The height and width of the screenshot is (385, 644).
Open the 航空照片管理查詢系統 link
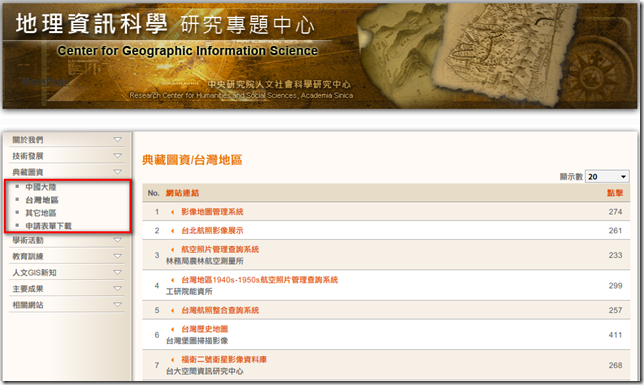click(x=220, y=249)
